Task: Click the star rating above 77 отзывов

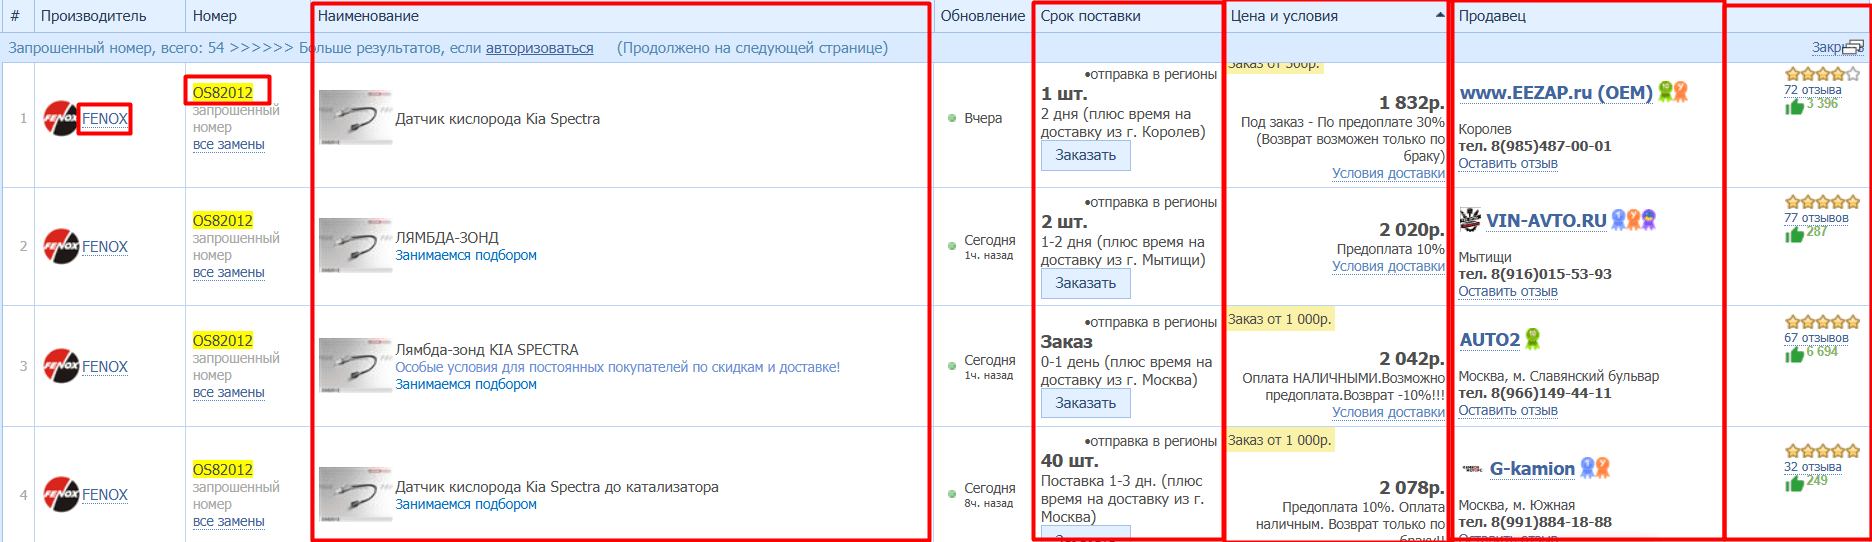Action: pyautogui.click(x=1822, y=202)
